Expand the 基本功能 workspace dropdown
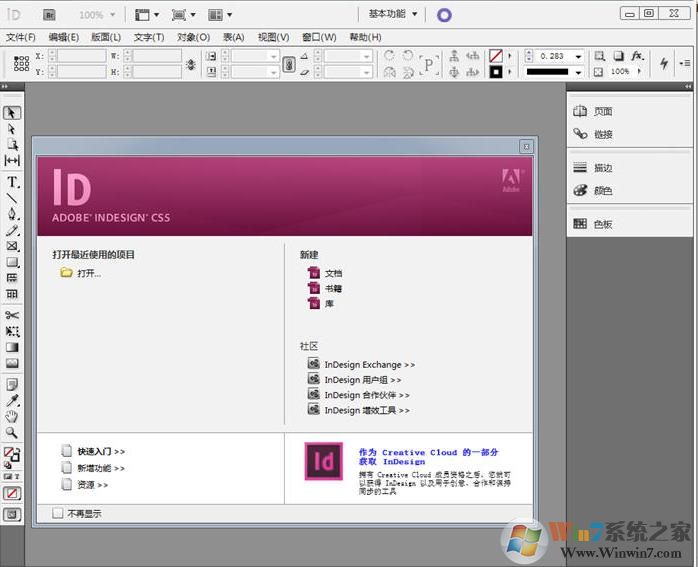This screenshot has height=567, width=698. tap(393, 15)
